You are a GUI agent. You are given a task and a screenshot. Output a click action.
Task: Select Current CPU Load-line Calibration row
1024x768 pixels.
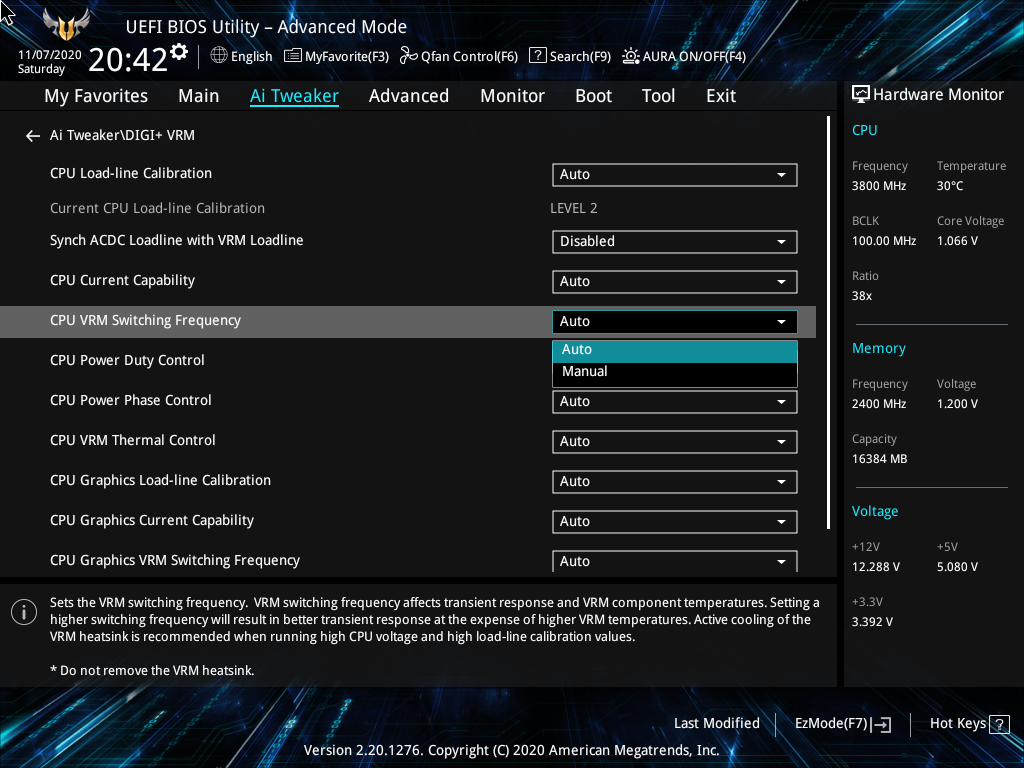click(x=408, y=208)
